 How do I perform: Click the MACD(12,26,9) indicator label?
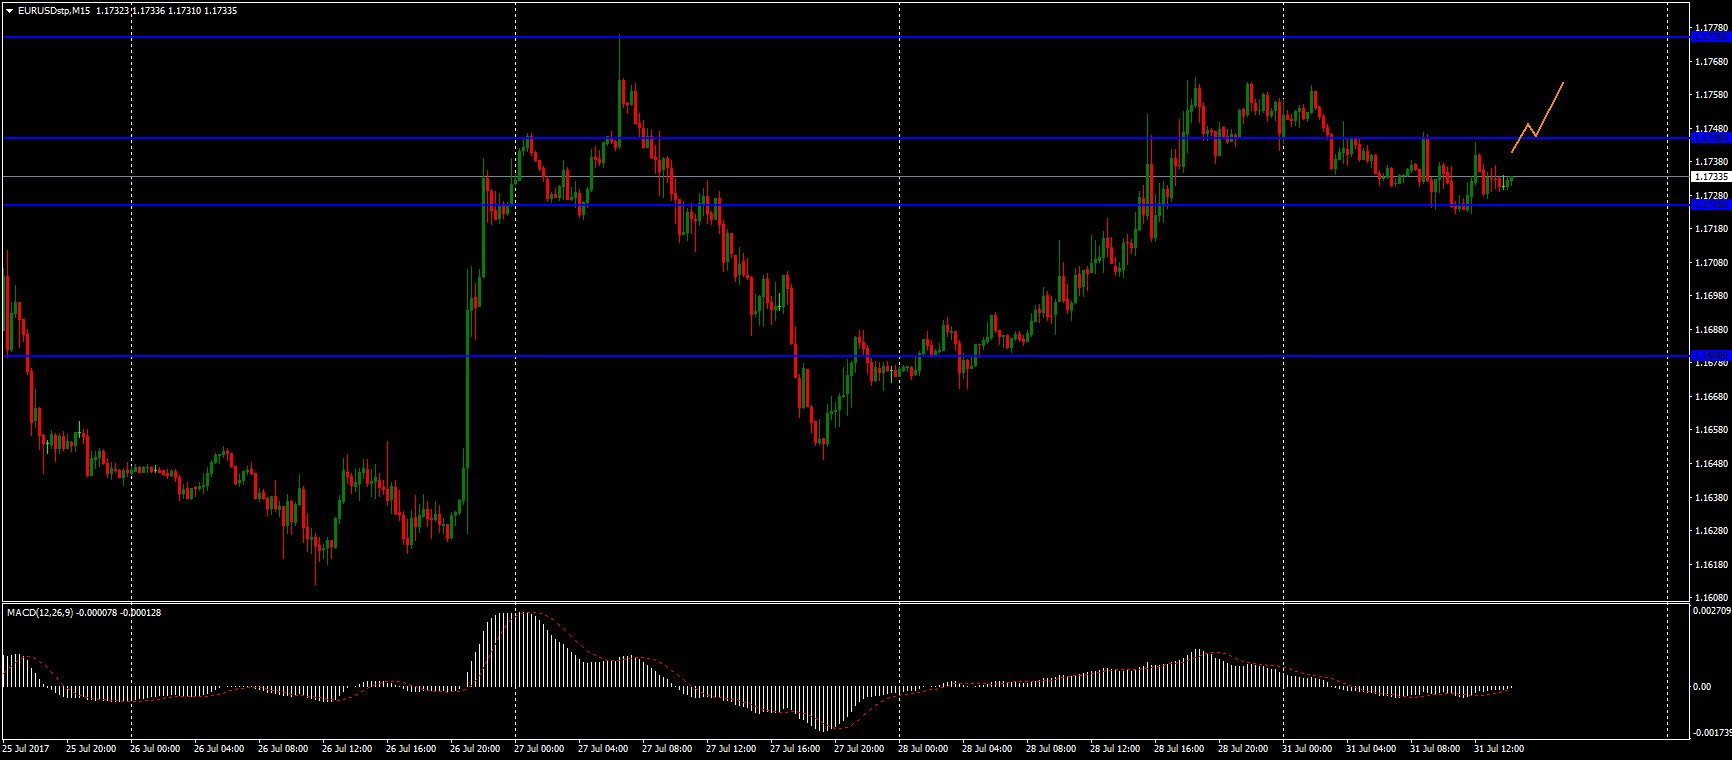[x=39, y=612]
